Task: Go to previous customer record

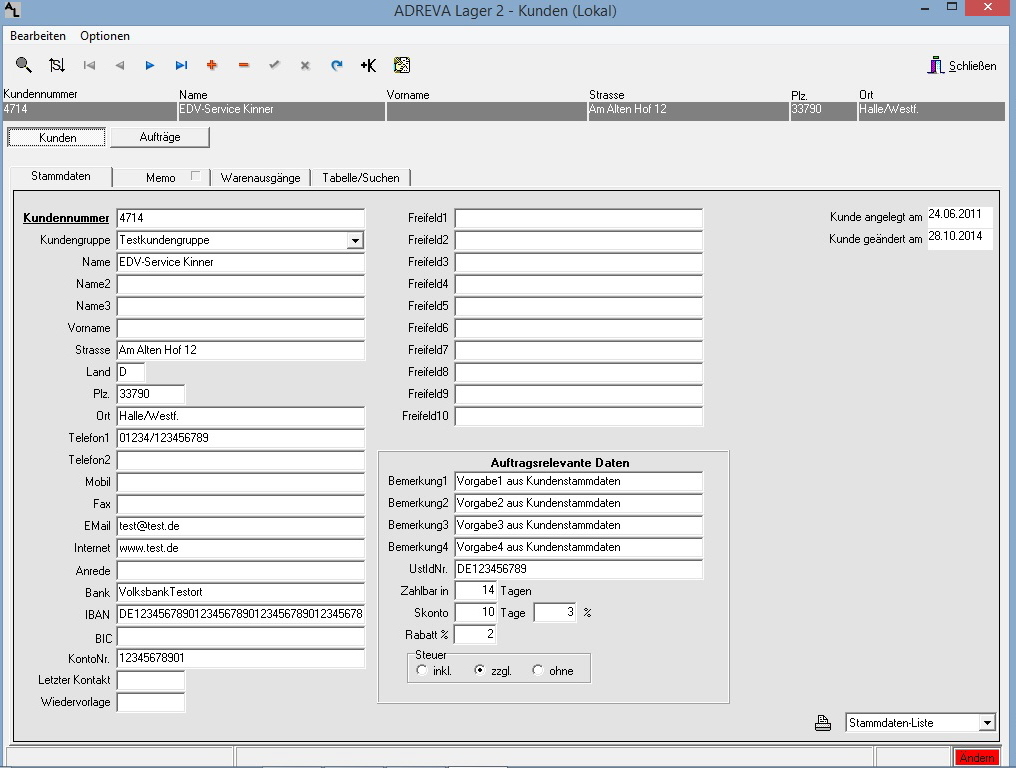Action: pos(120,65)
